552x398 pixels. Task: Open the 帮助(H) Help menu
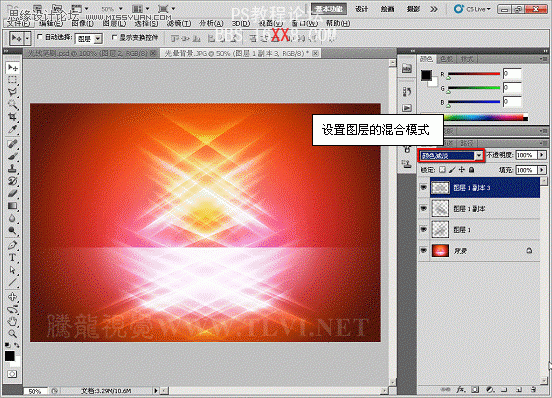338,23
